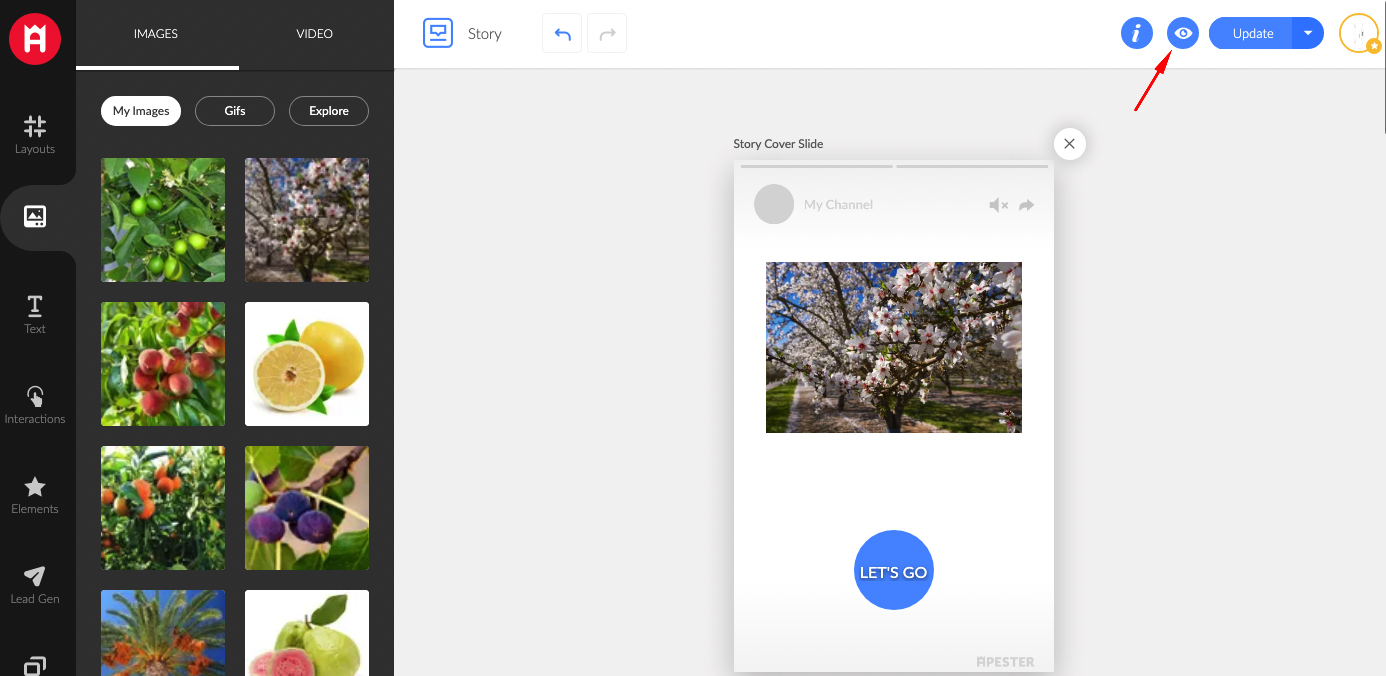The image size is (1386, 676).
Task: Click the LET'S GO button
Action: click(x=894, y=570)
